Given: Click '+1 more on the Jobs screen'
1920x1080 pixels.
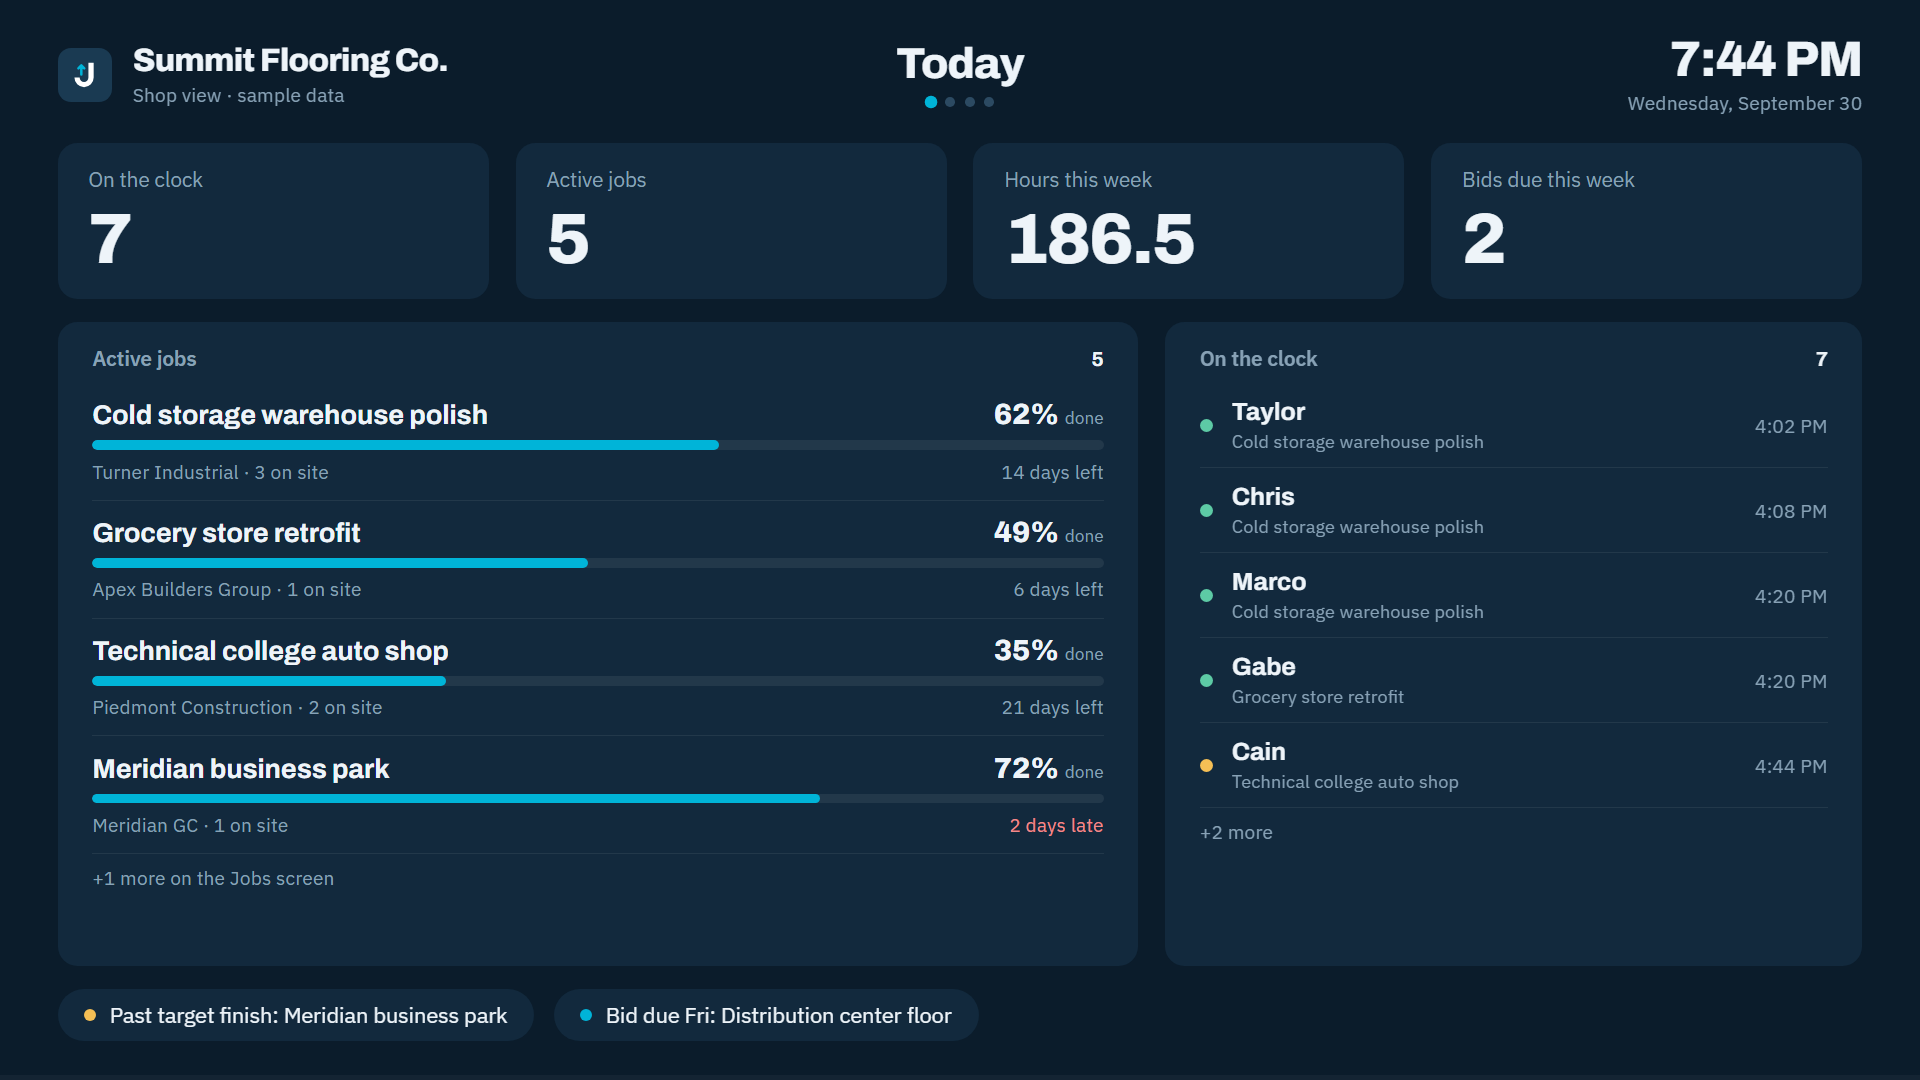Looking at the screenshot, I should (213, 879).
